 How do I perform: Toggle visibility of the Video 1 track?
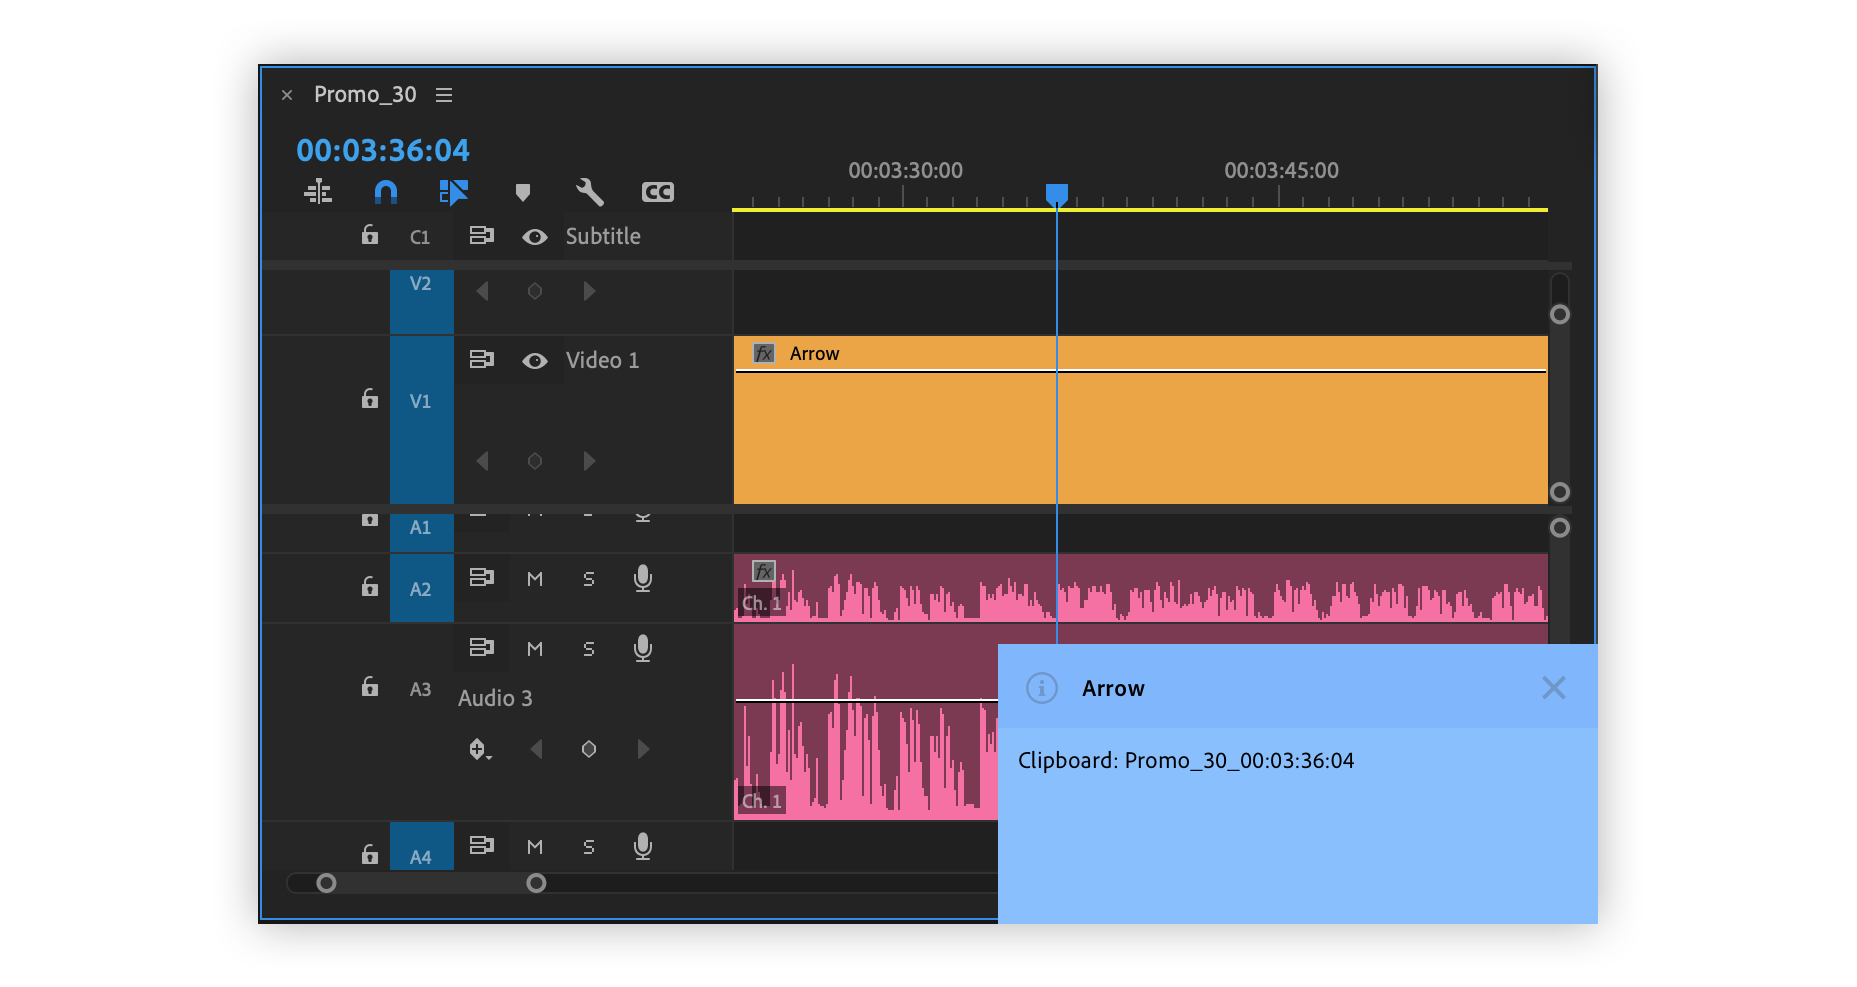click(x=535, y=360)
